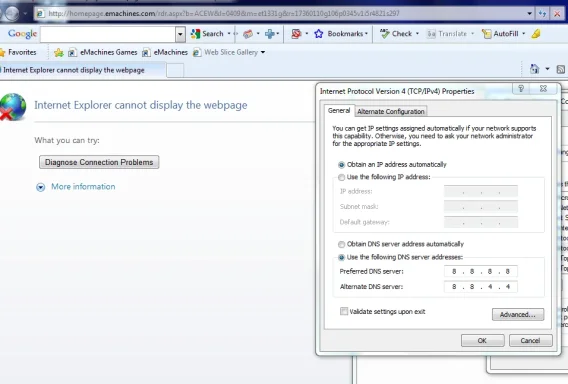Click the Preferred DNS server field
Viewport: 568px width, 384px height.
click(x=481, y=271)
